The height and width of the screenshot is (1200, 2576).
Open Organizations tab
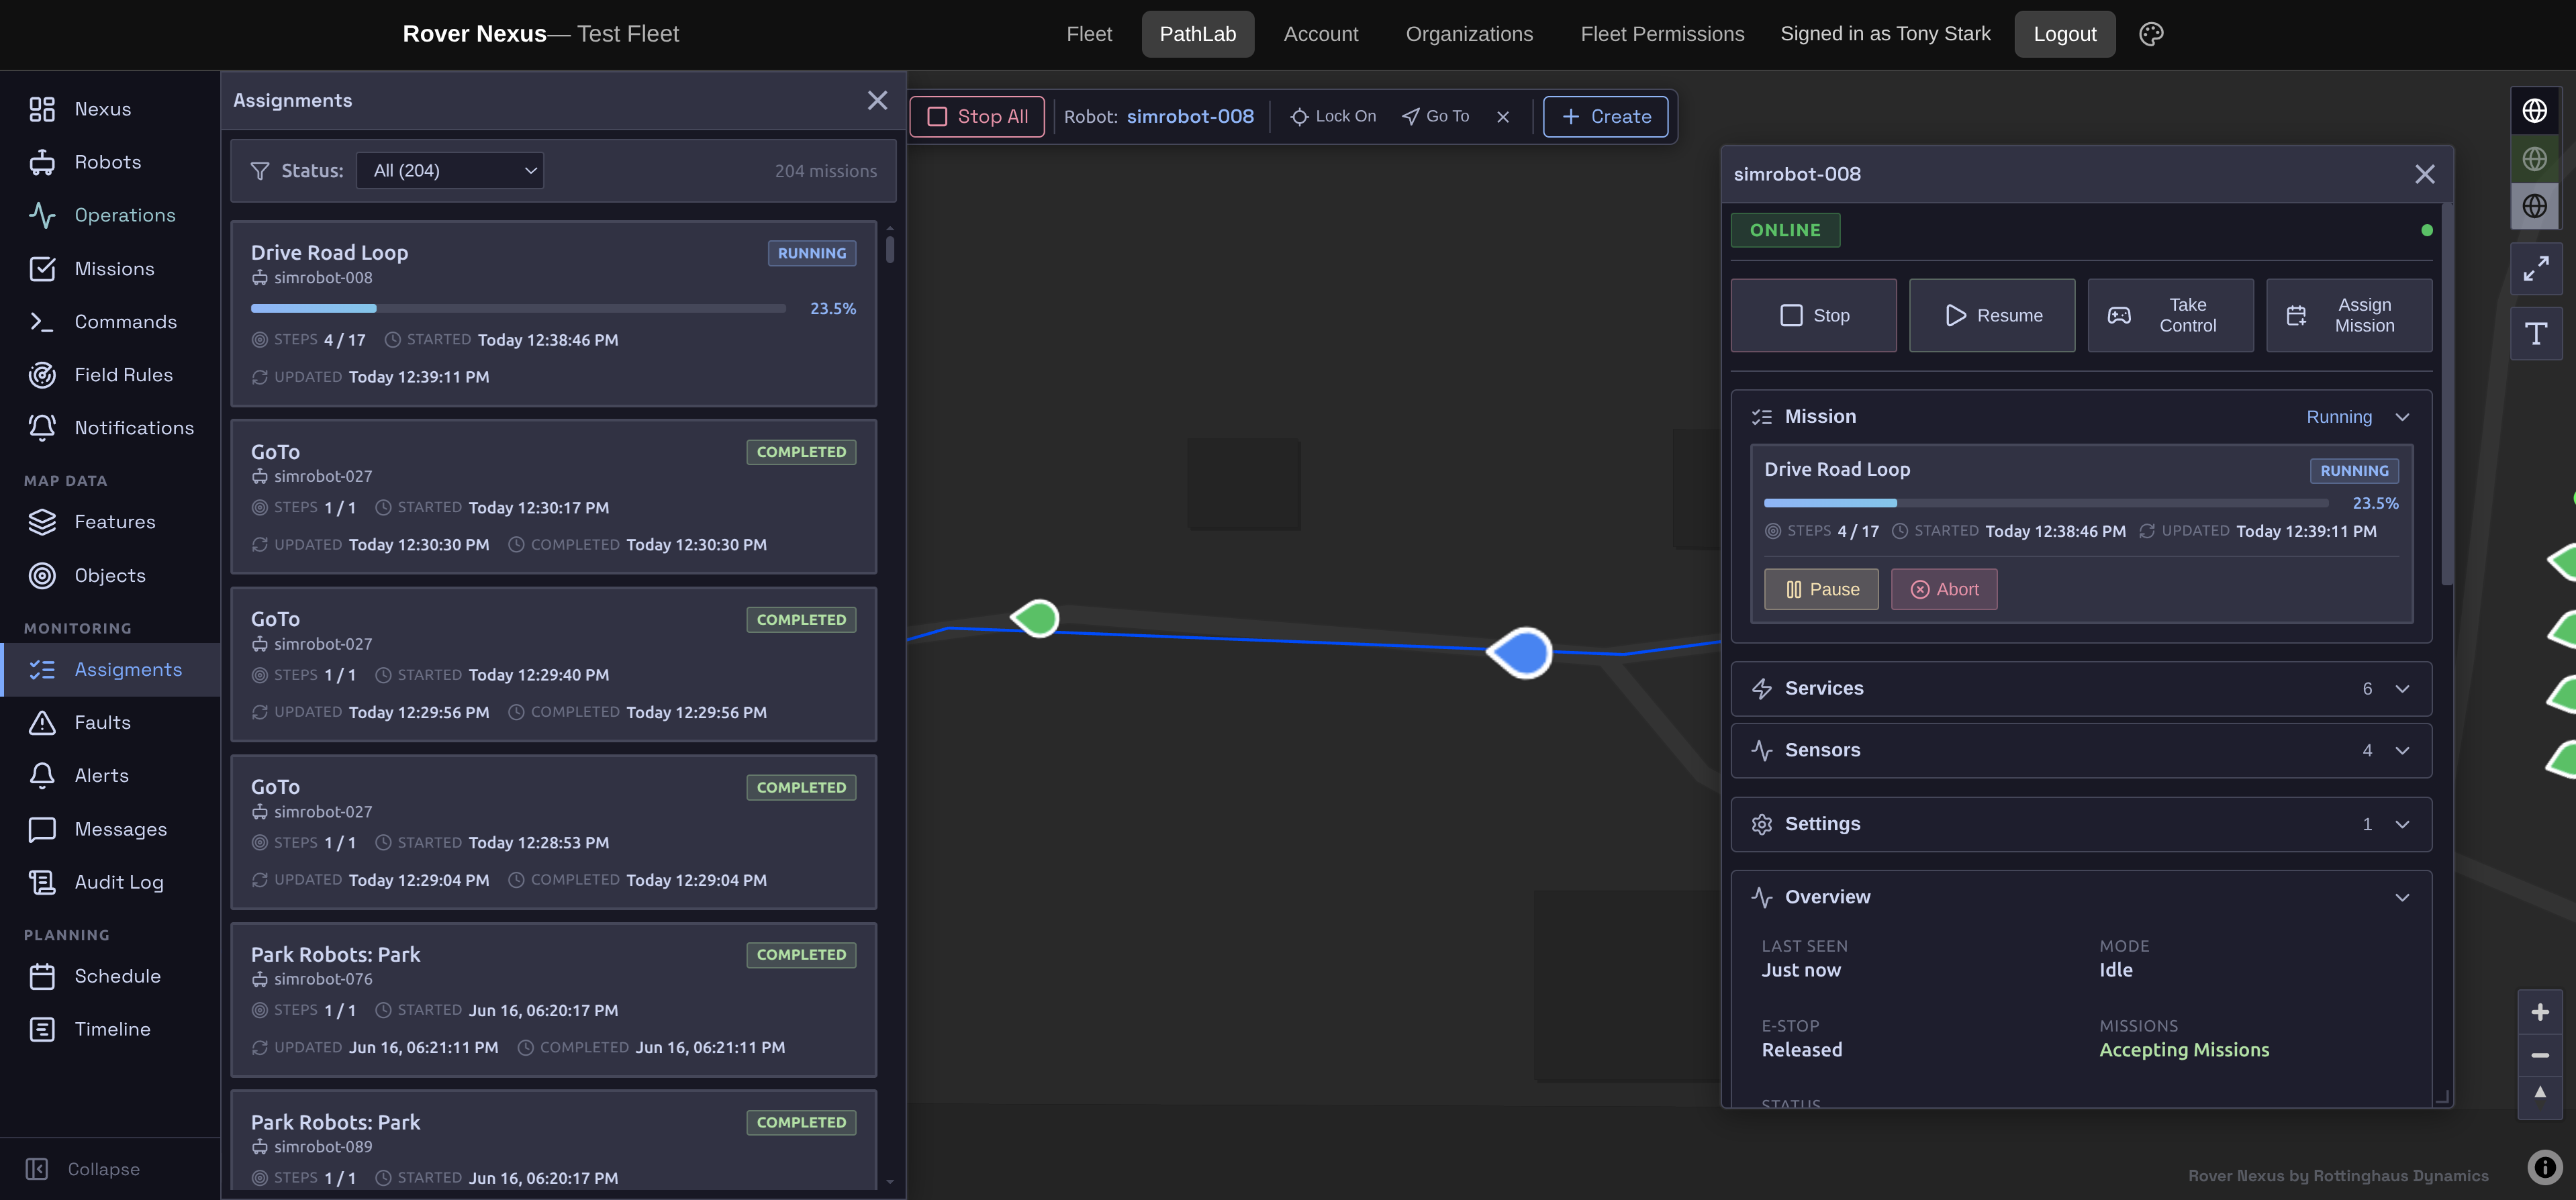1469,34
